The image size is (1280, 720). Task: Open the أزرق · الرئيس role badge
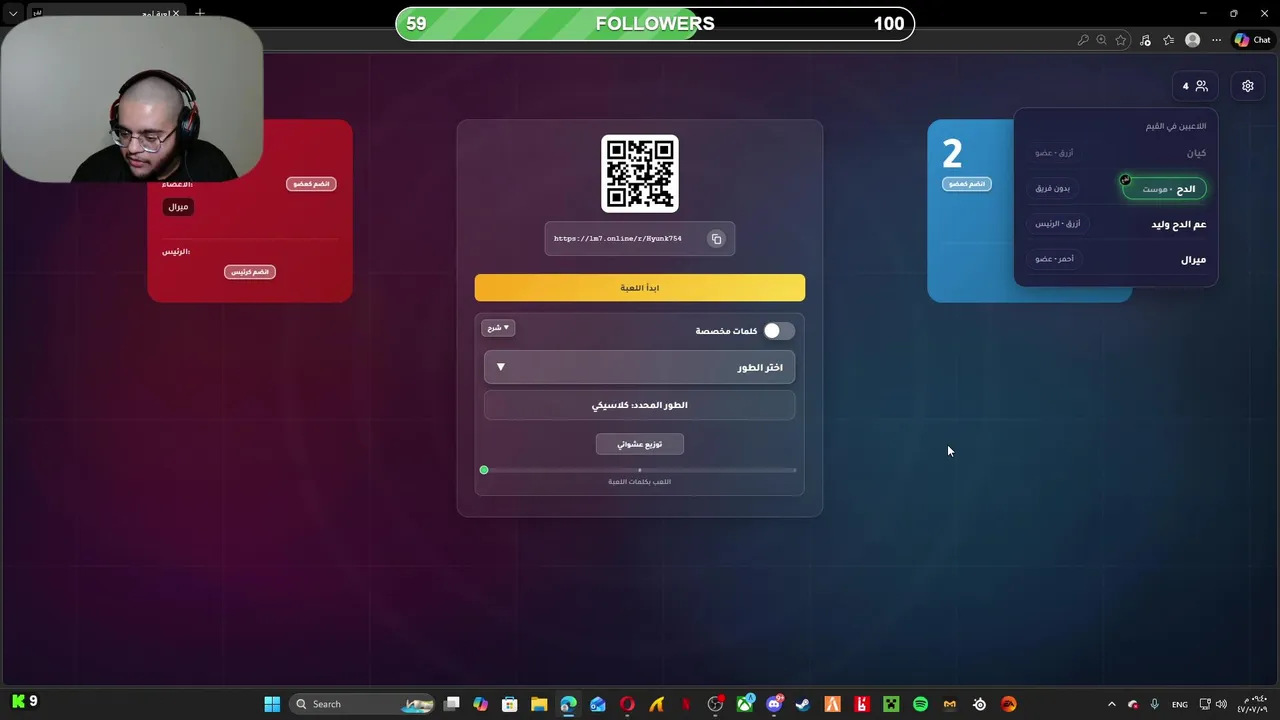click(1058, 224)
